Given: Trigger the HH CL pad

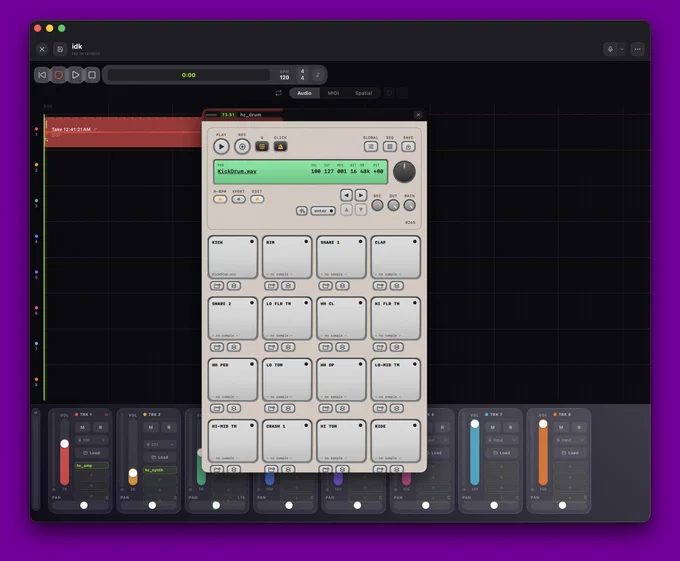Looking at the screenshot, I should click(x=341, y=318).
